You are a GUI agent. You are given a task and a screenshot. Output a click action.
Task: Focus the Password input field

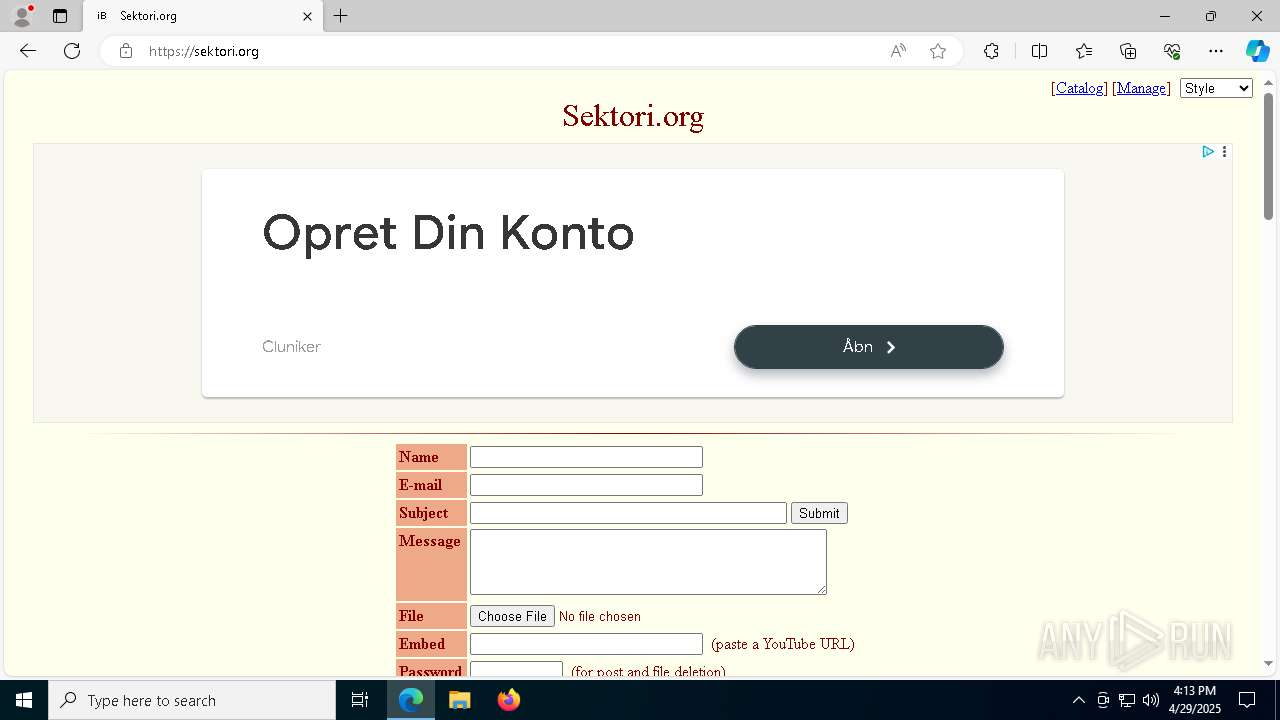click(x=516, y=670)
